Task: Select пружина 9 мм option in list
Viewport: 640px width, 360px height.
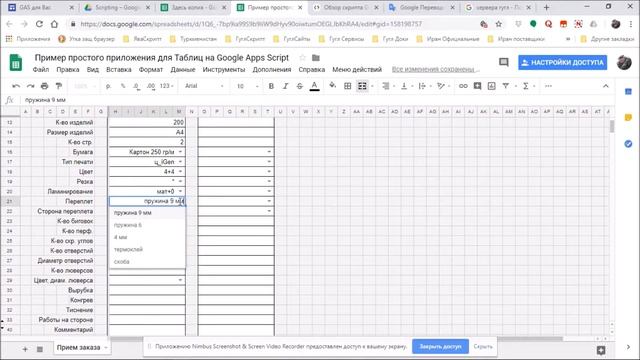Action: coord(133,213)
